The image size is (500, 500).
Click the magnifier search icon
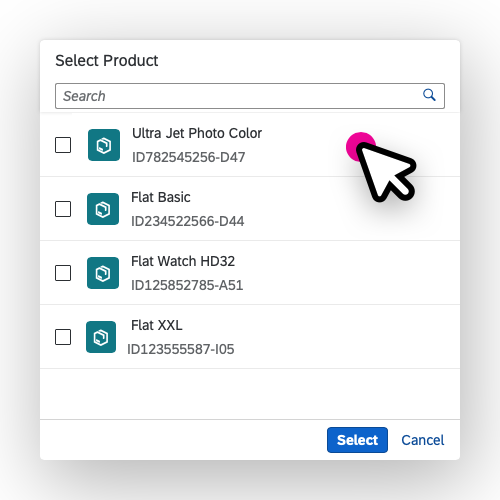429,95
